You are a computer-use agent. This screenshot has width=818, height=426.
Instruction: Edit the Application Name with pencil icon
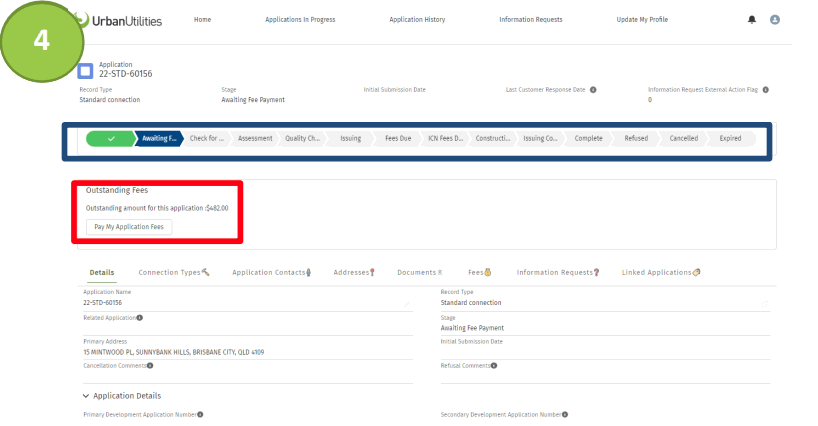click(407, 303)
